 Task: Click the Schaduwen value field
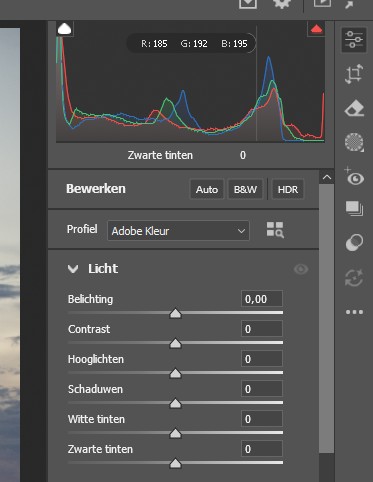coord(262,389)
